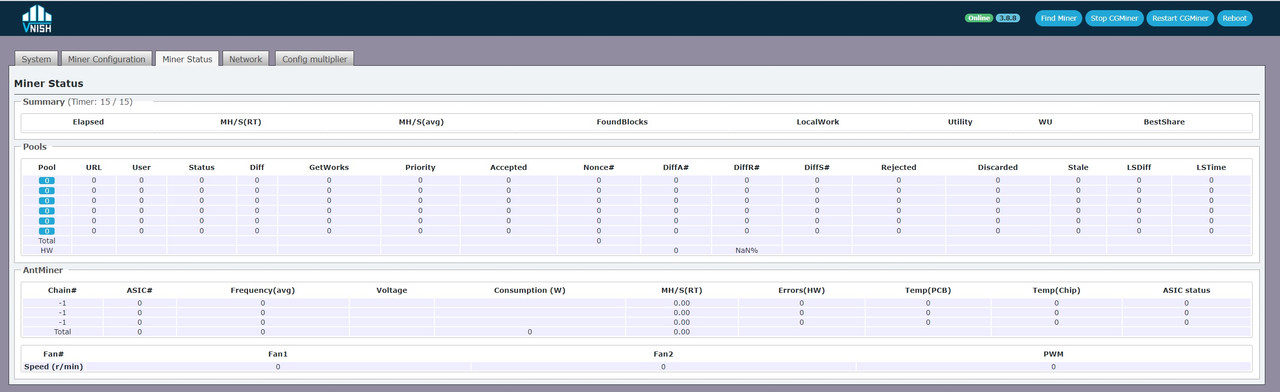Click the Priority column header
Image resolution: width=1280 pixels, height=392 pixels.
click(420, 167)
